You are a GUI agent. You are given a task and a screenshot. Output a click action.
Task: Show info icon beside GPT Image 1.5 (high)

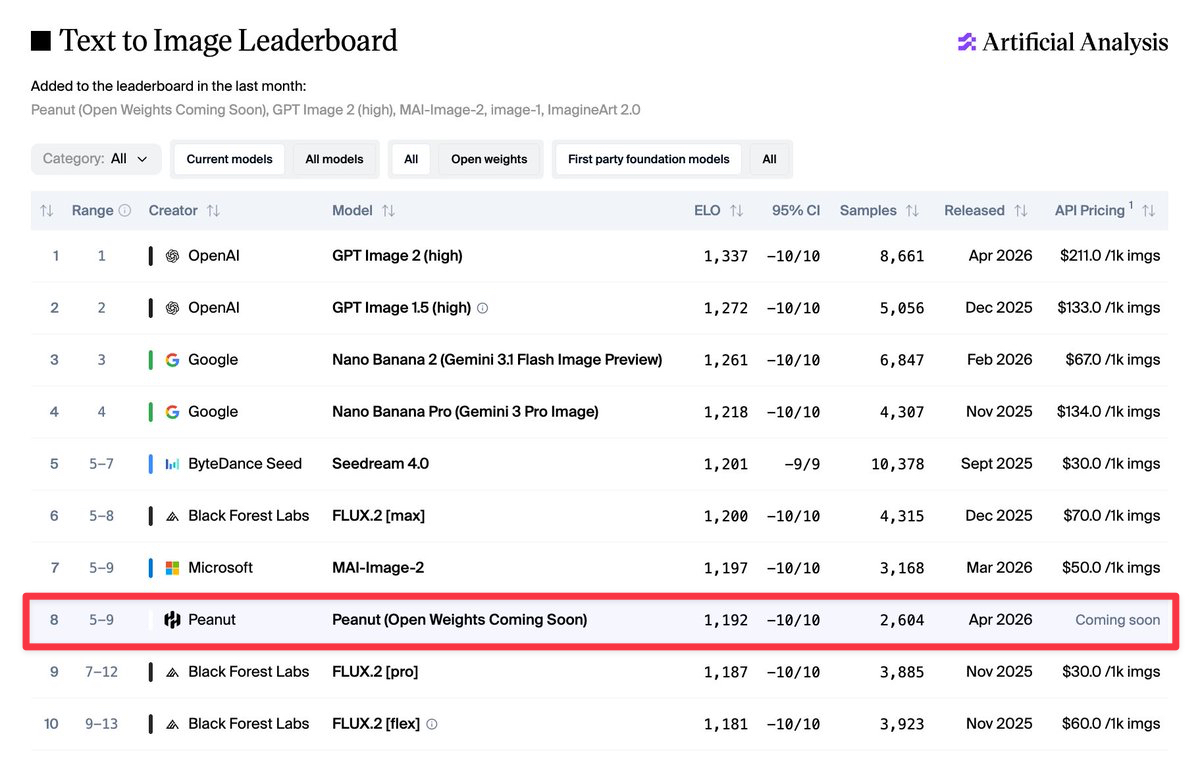pos(483,308)
